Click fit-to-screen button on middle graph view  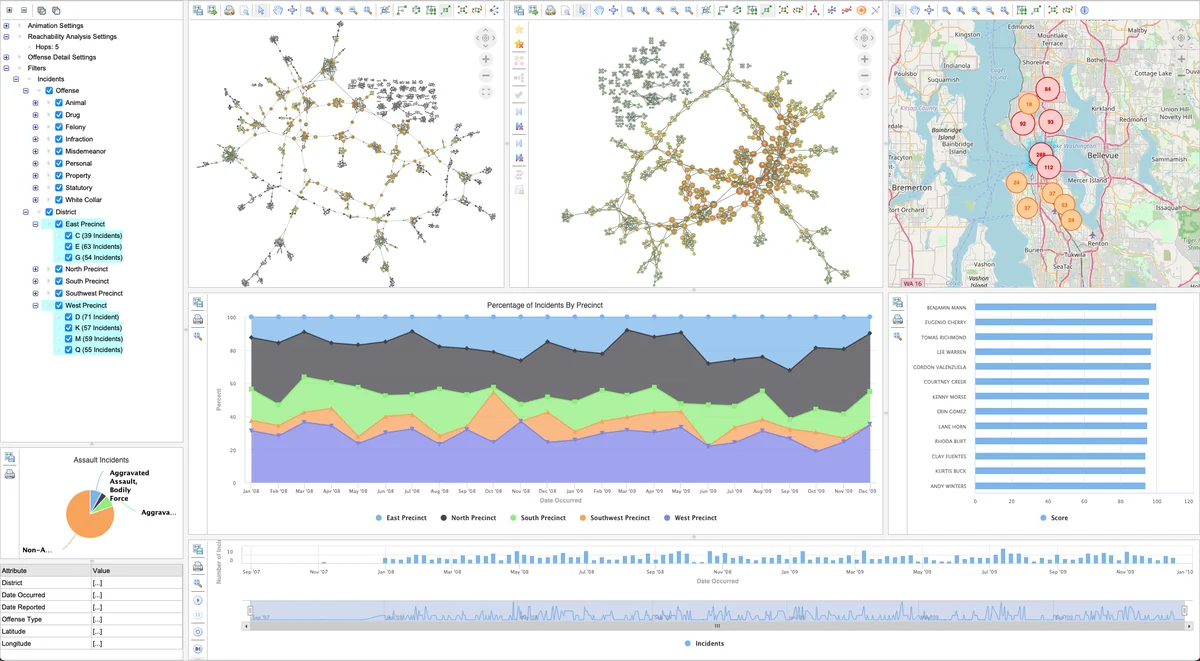[x=865, y=92]
